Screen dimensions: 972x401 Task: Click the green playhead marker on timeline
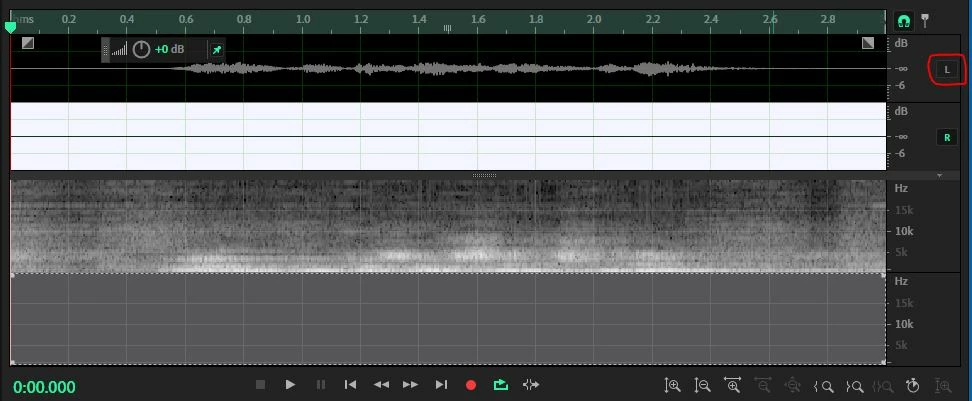(11, 27)
